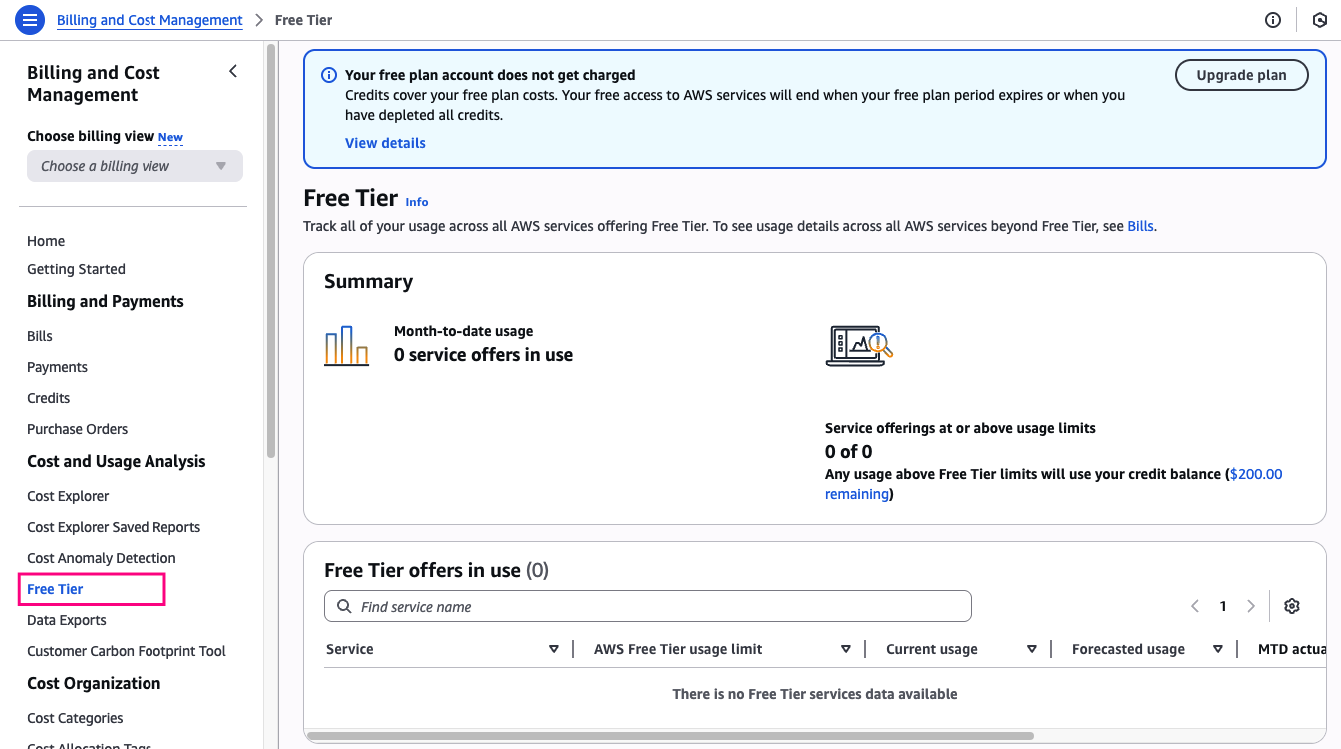Screen dimensions: 1341x749
Task: Click the hexagon icon at top right
Action: click(x=1319, y=20)
